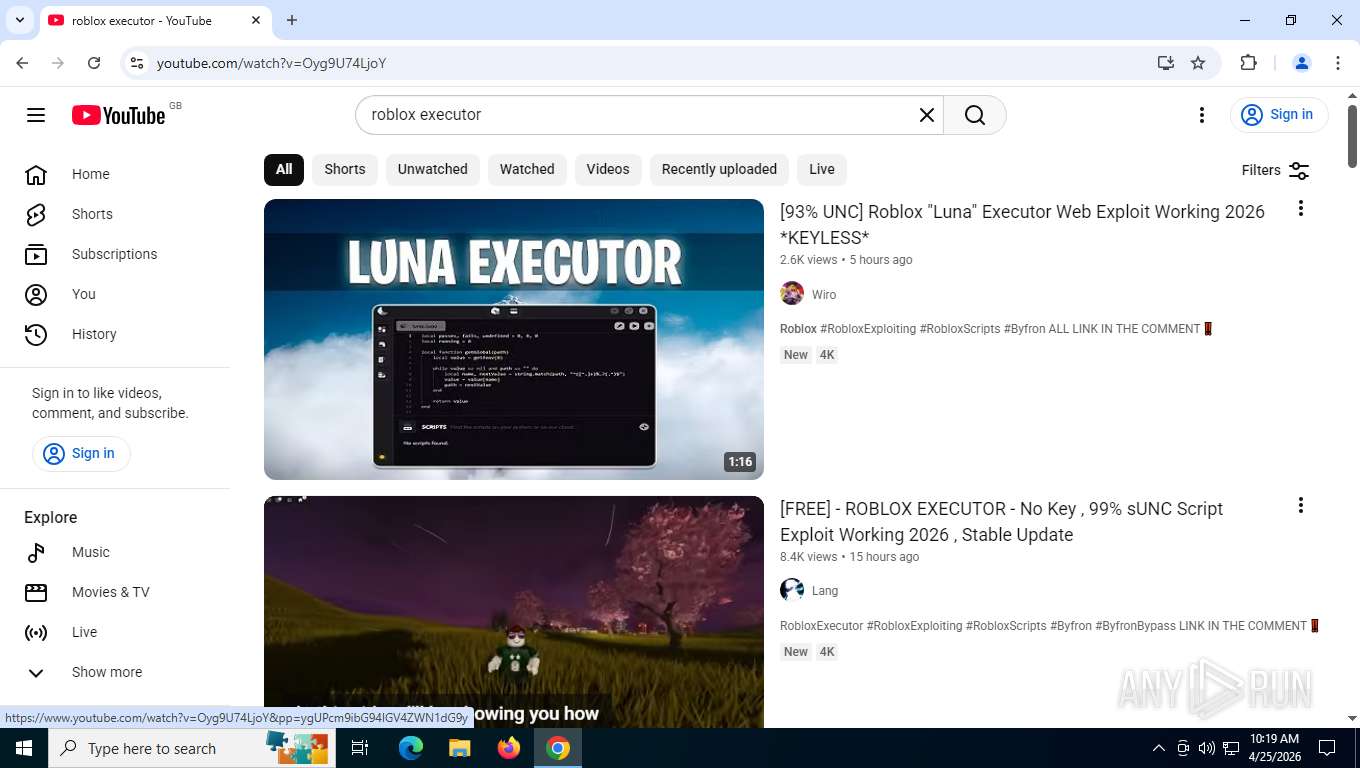Select the Live filter chip

822,169
